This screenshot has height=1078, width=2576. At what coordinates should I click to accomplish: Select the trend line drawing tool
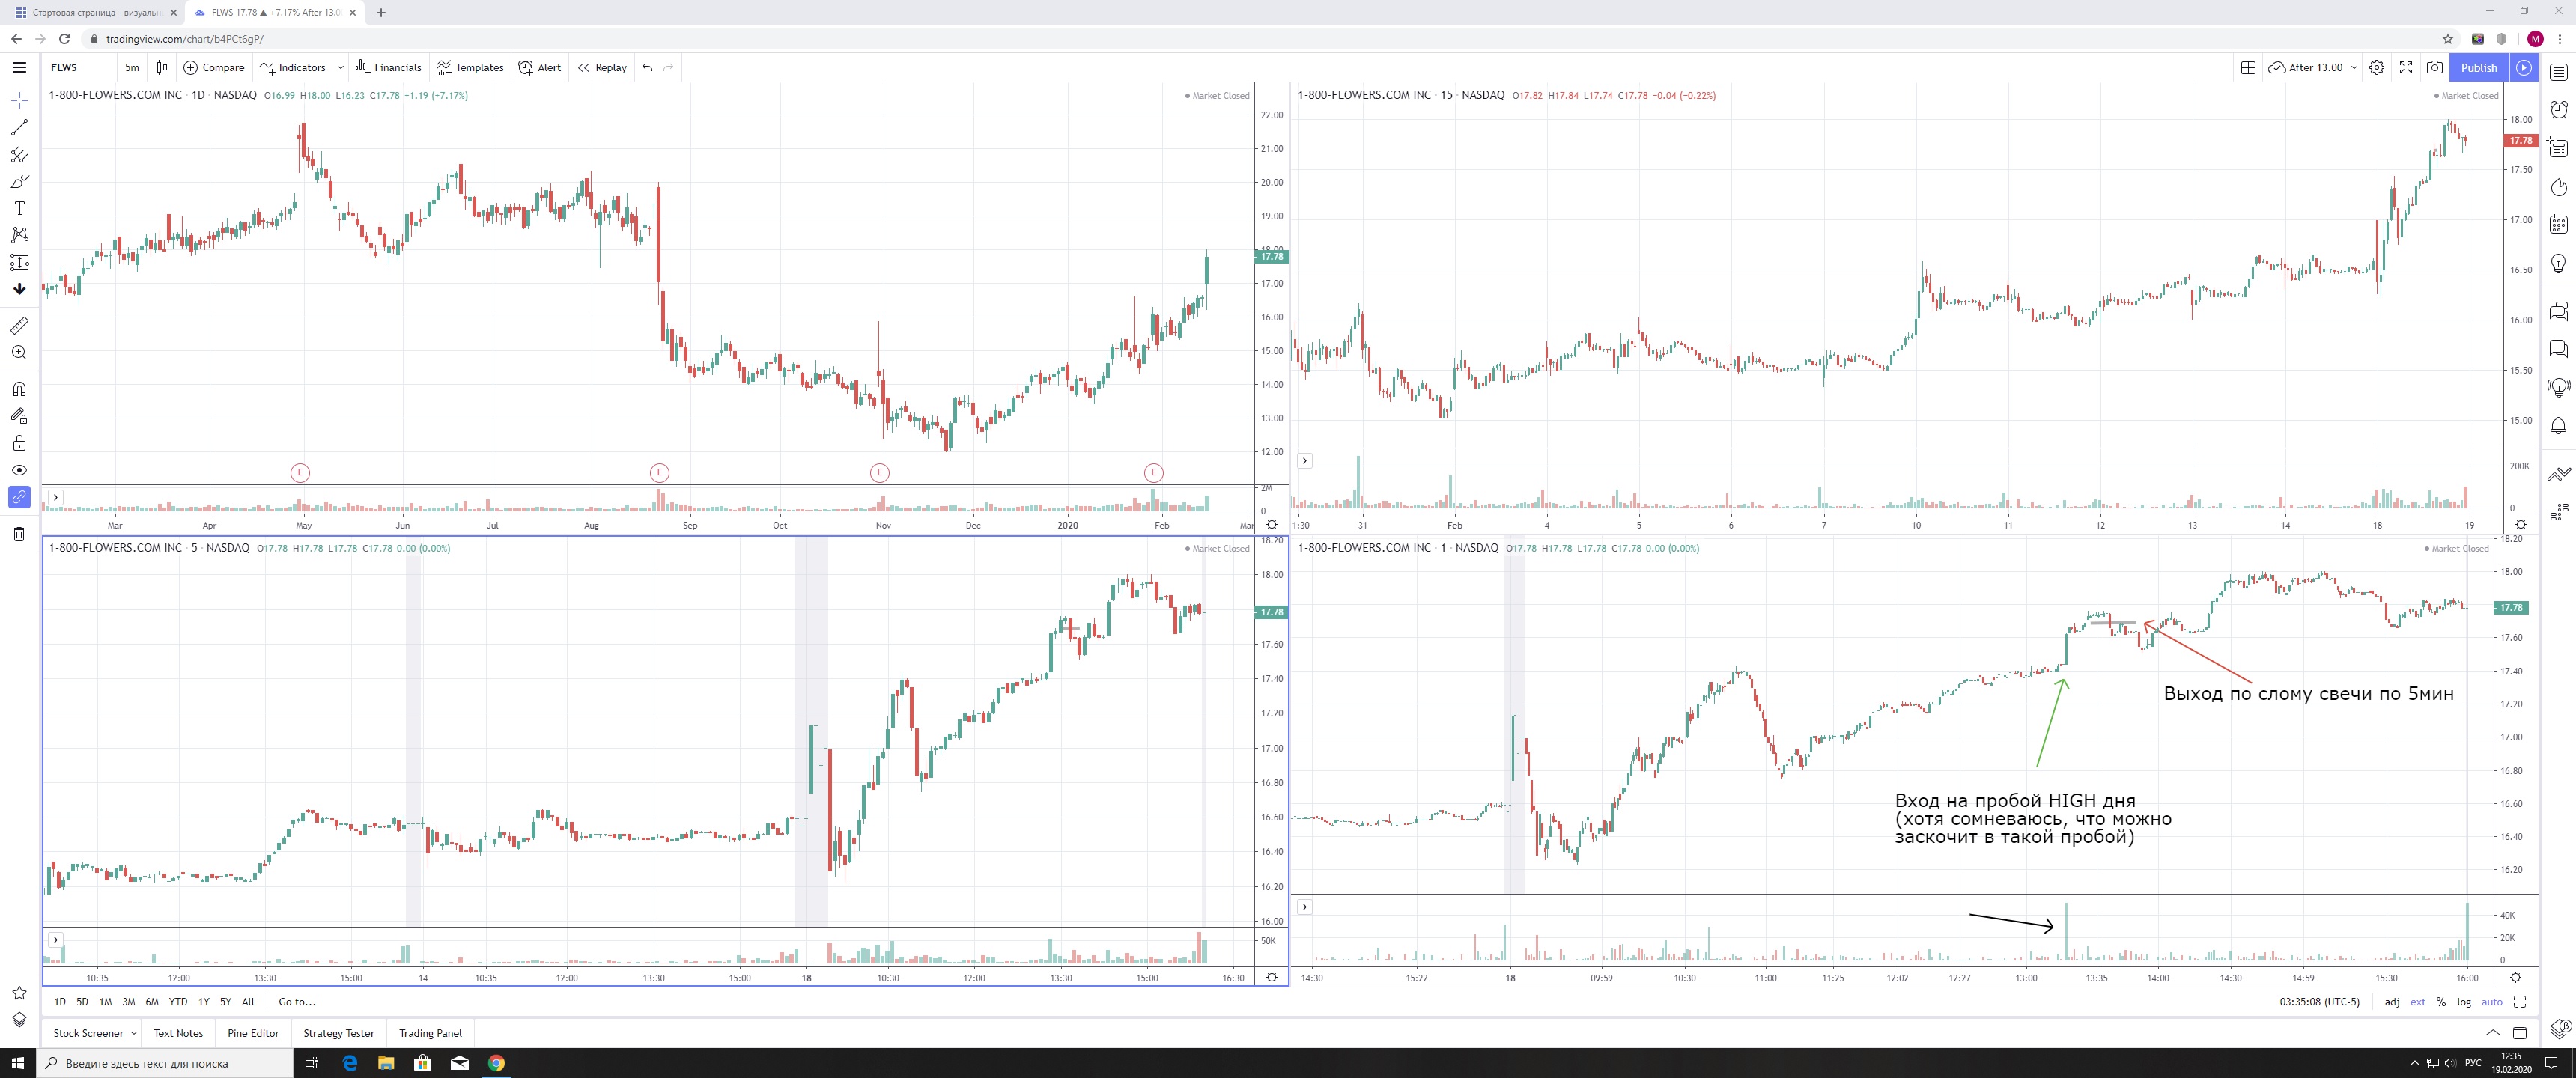19,128
